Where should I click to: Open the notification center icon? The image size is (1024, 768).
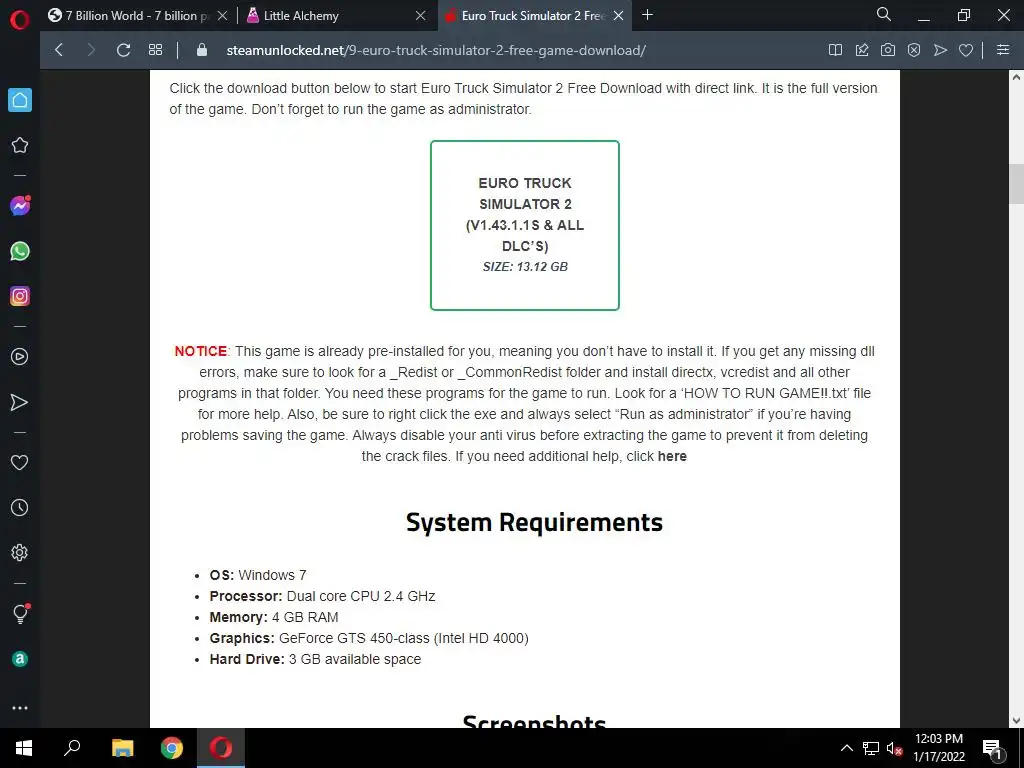(992, 748)
